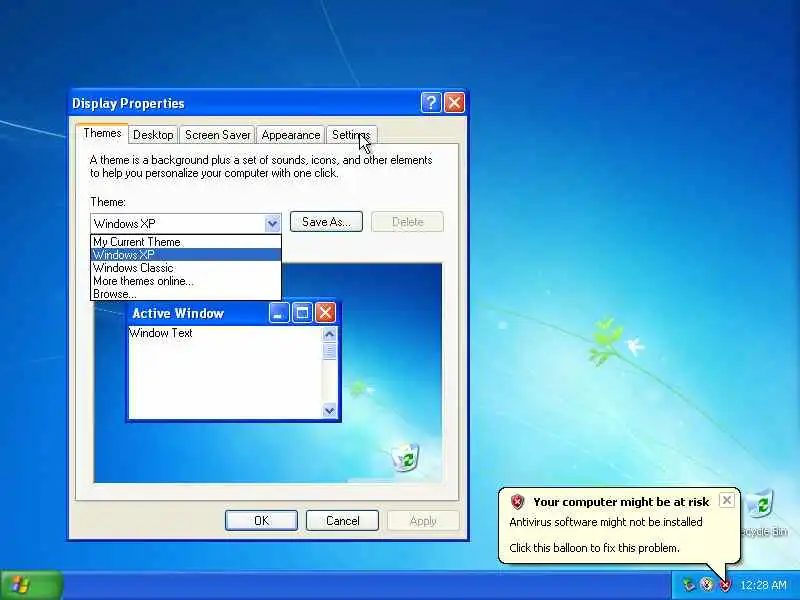This screenshot has width=800, height=600.
Task: Collapse the Theme dropdown arrow
Action: (x=272, y=223)
